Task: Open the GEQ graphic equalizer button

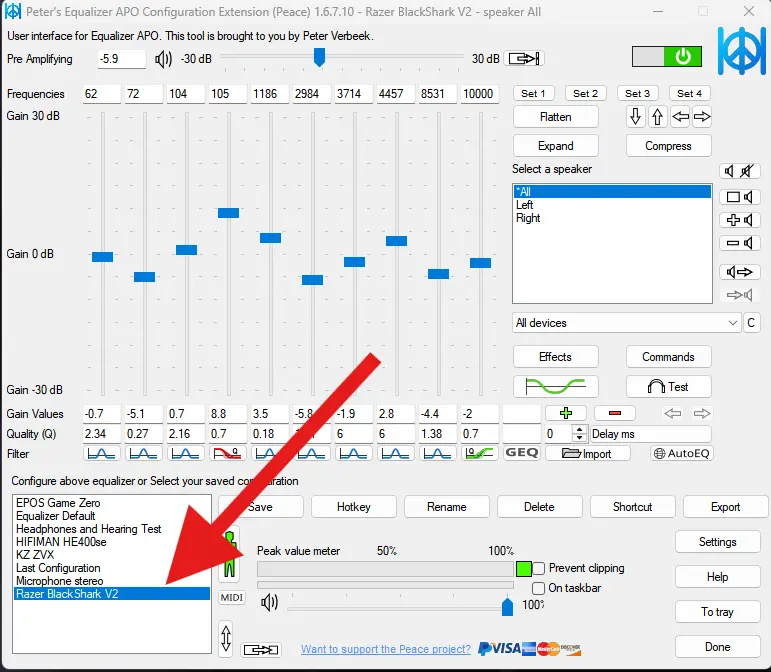Action: (x=522, y=453)
